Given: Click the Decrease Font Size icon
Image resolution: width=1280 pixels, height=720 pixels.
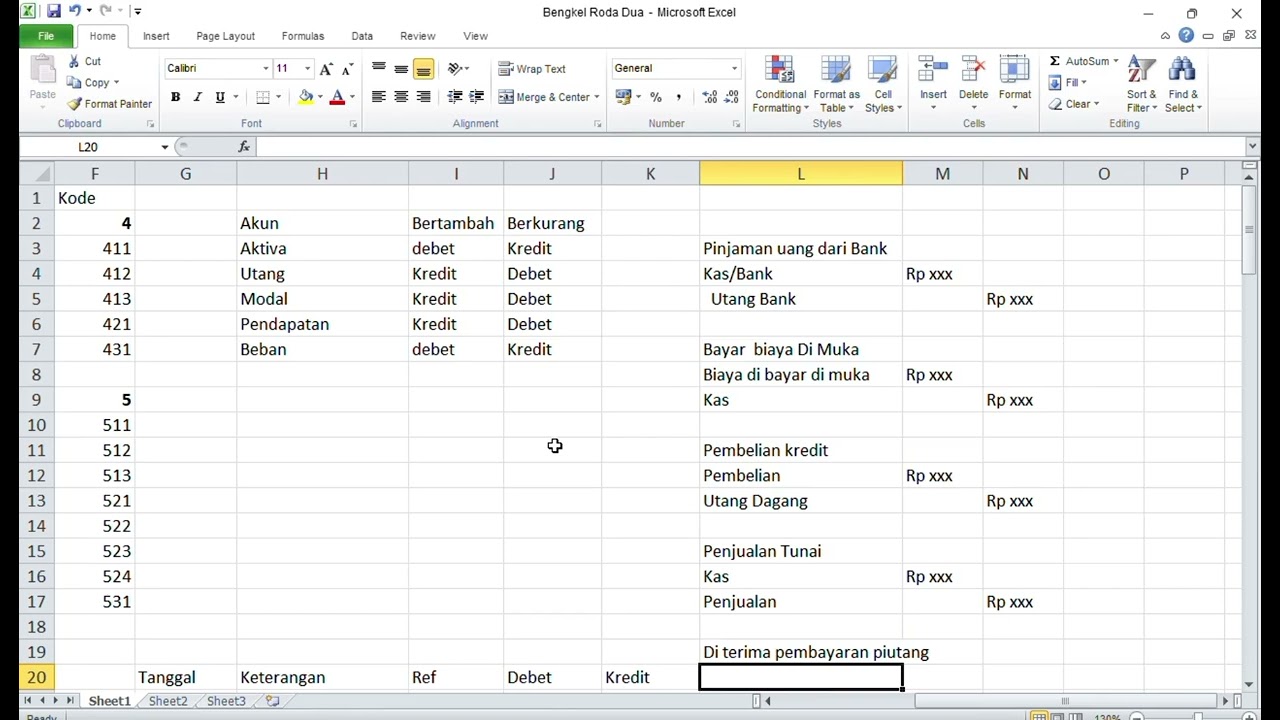Looking at the screenshot, I should (347, 68).
